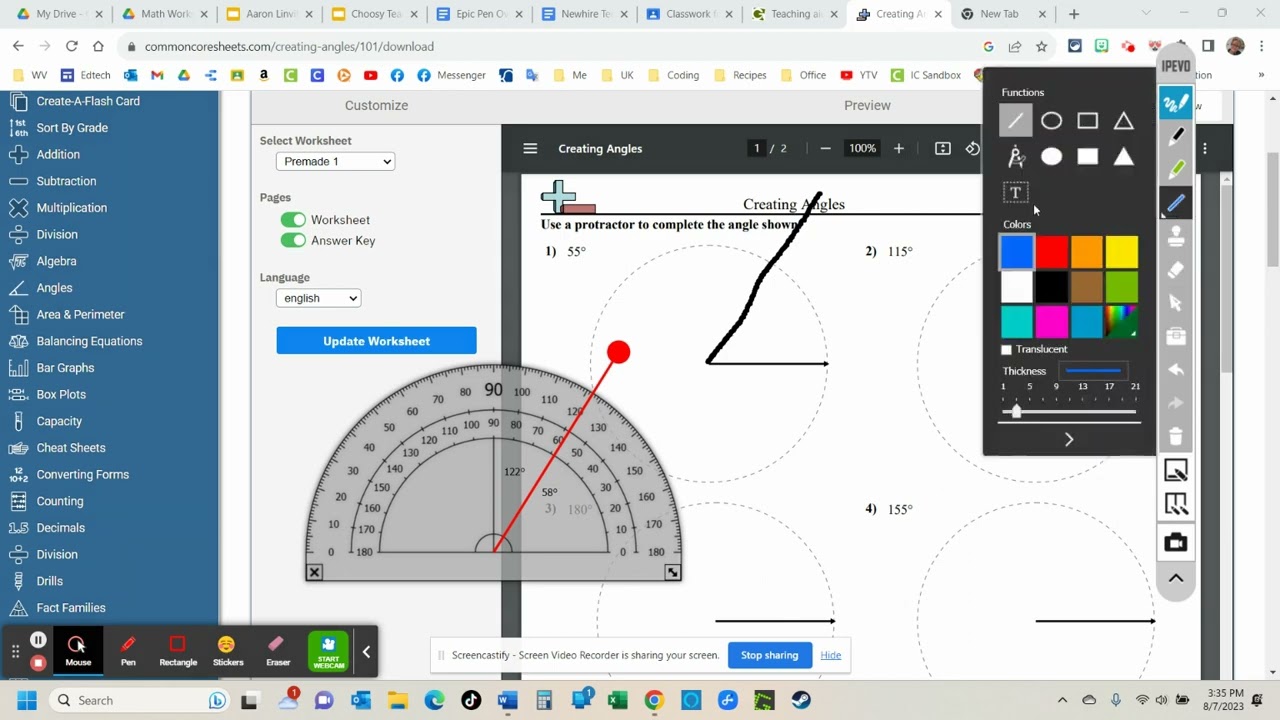1280x720 pixels.
Task: Click the Stop sharing button
Action: pyautogui.click(x=769, y=655)
